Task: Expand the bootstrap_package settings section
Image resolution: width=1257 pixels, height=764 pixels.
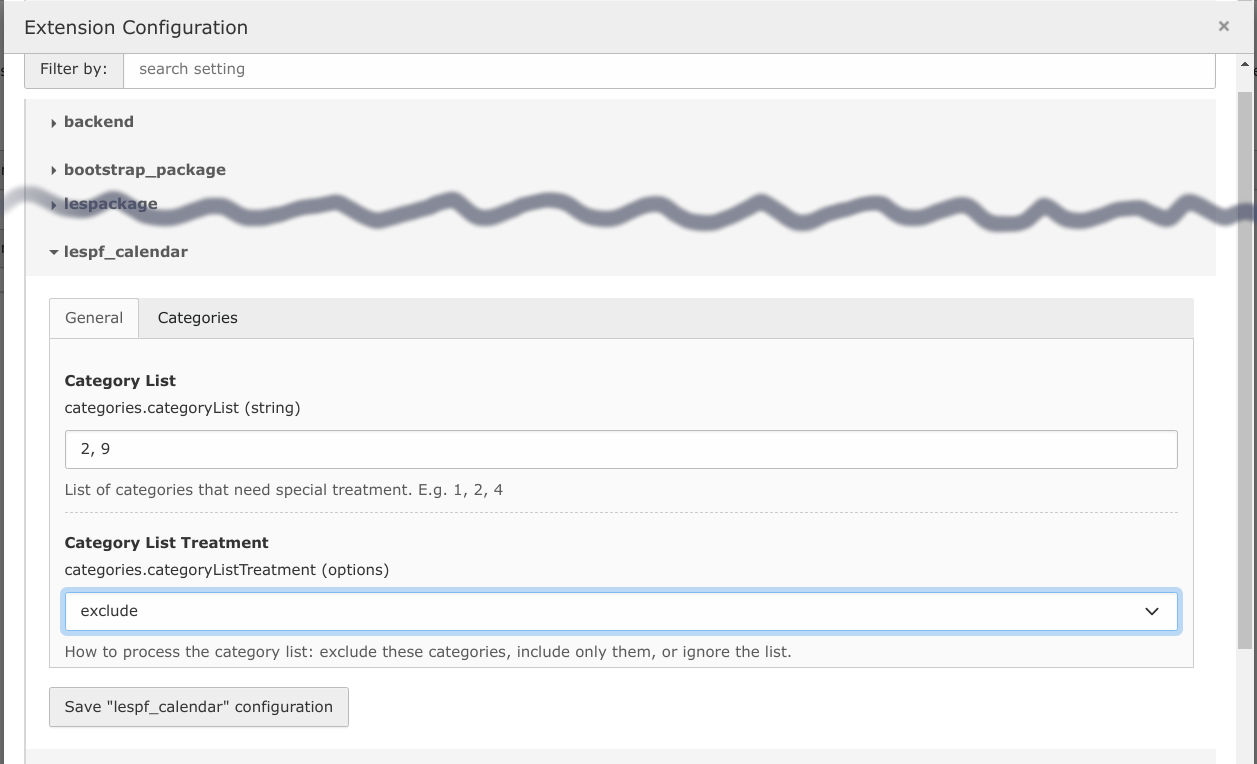Action: [144, 170]
